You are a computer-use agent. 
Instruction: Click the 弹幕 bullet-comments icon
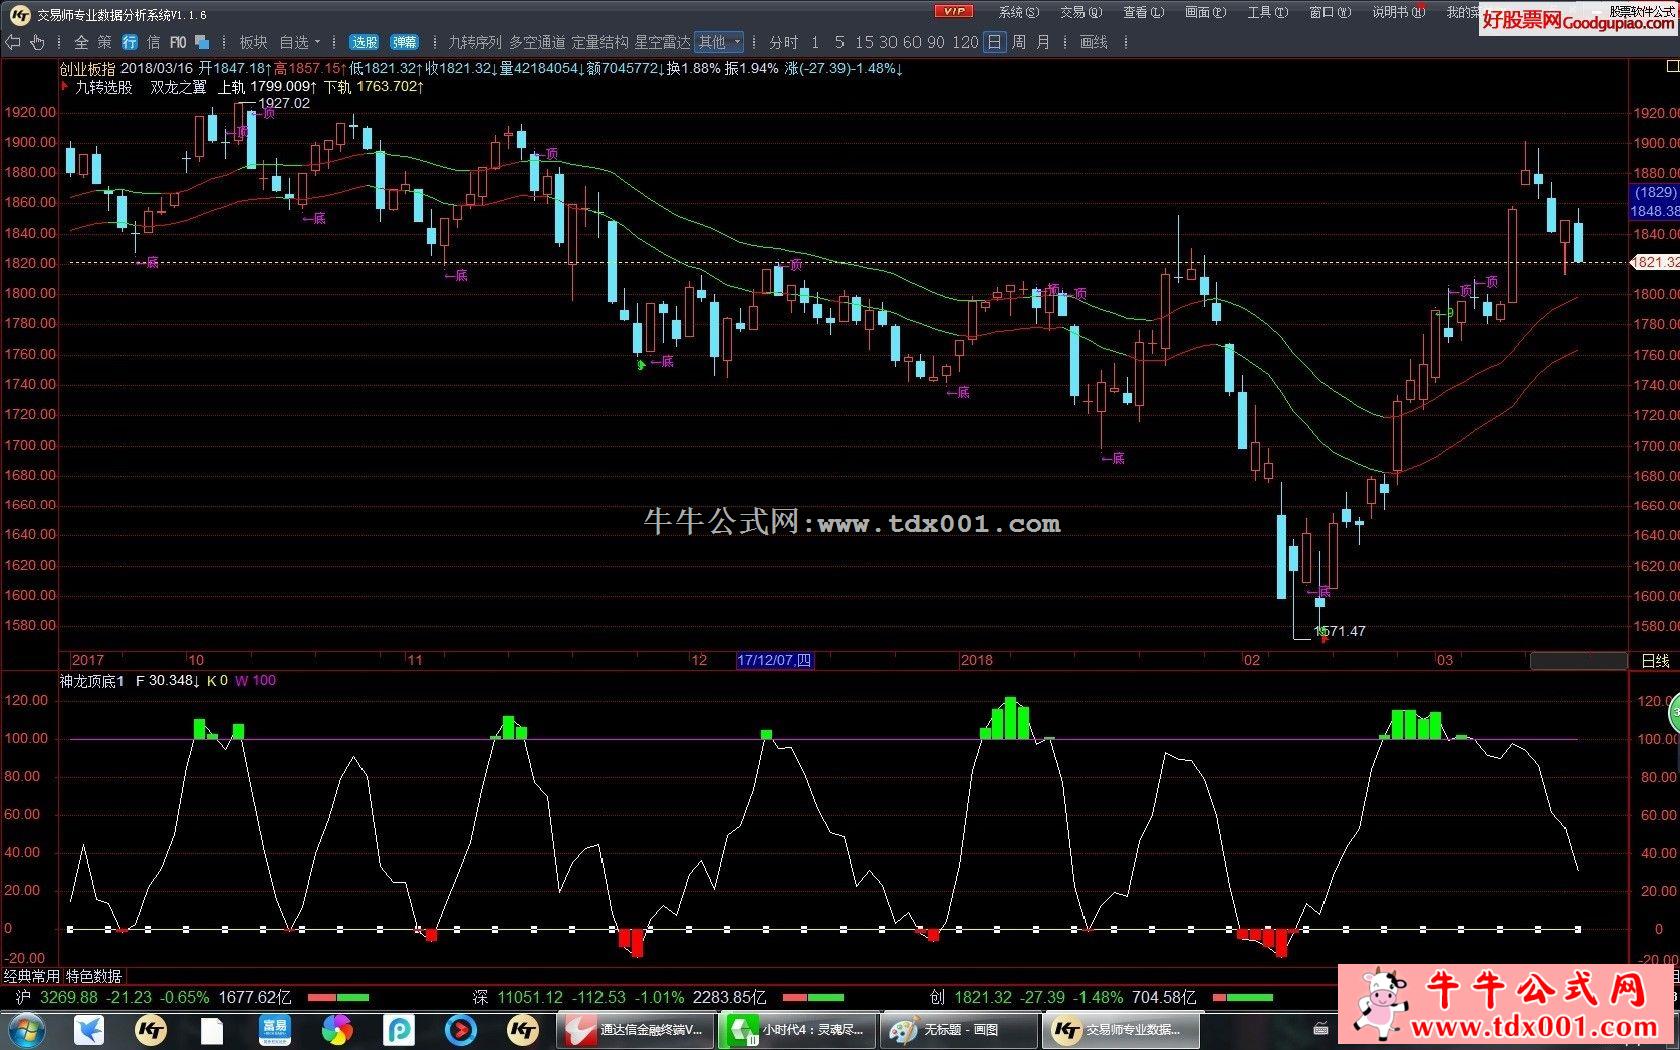click(404, 42)
